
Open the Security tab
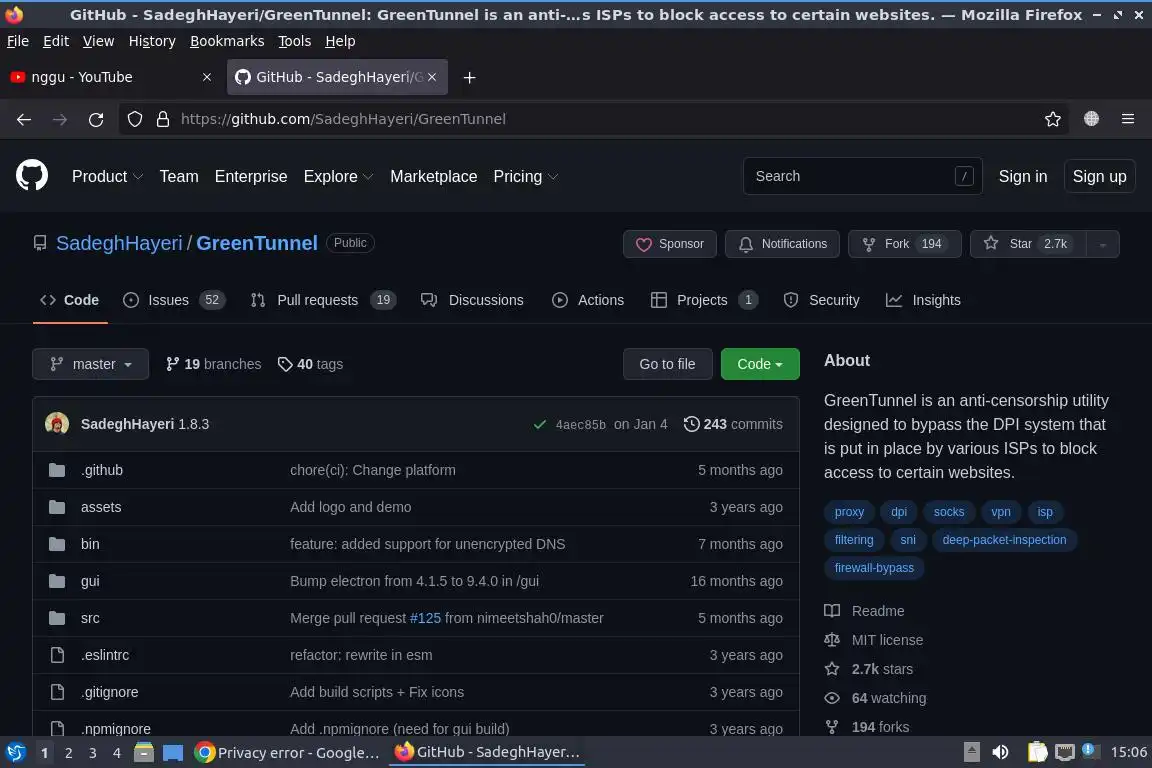(x=821, y=300)
